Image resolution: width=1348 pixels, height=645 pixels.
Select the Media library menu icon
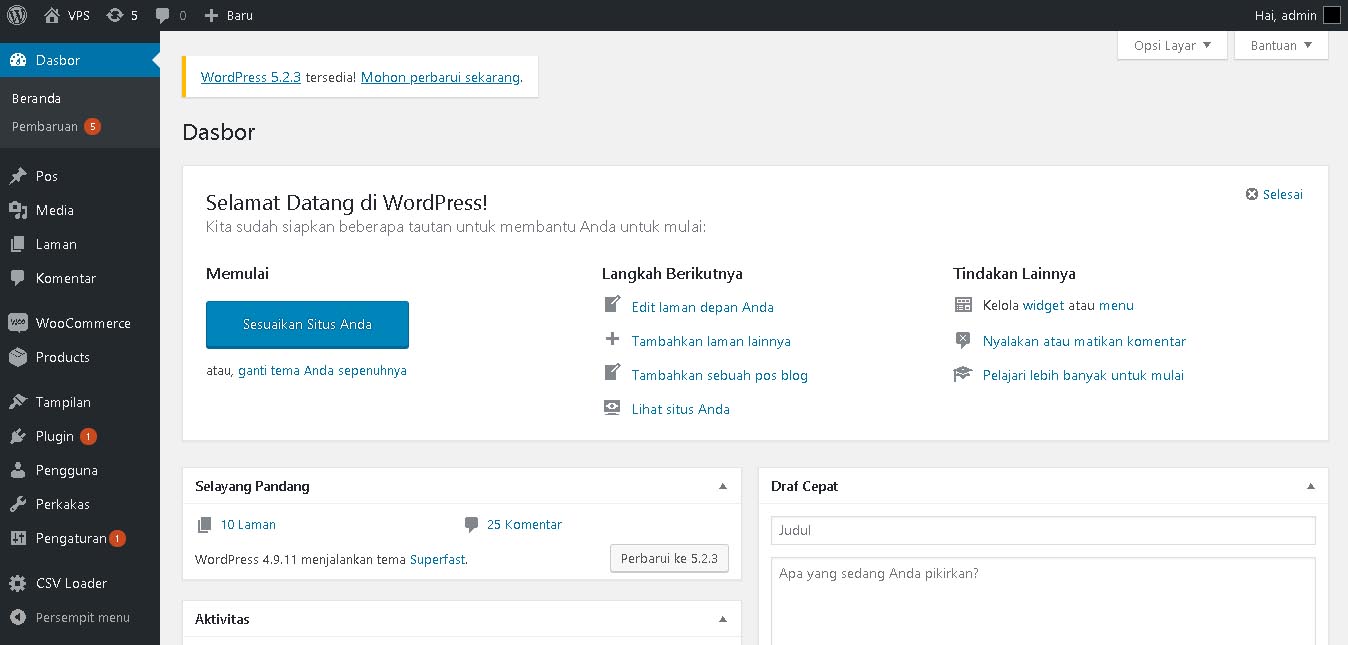(x=18, y=210)
